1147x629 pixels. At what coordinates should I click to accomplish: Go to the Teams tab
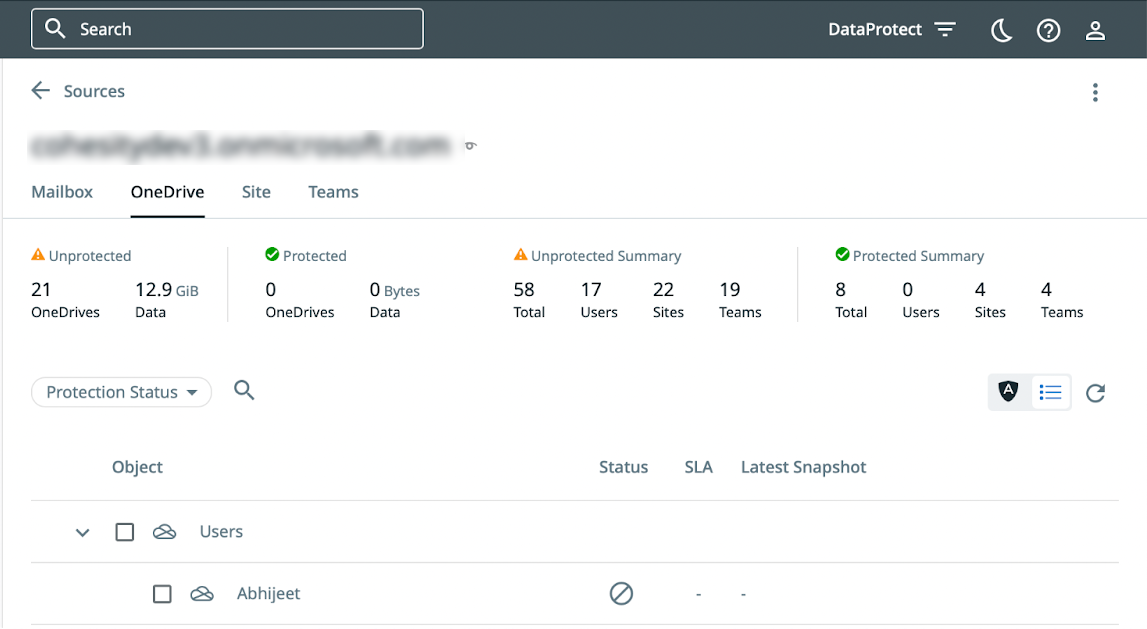click(334, 192)
